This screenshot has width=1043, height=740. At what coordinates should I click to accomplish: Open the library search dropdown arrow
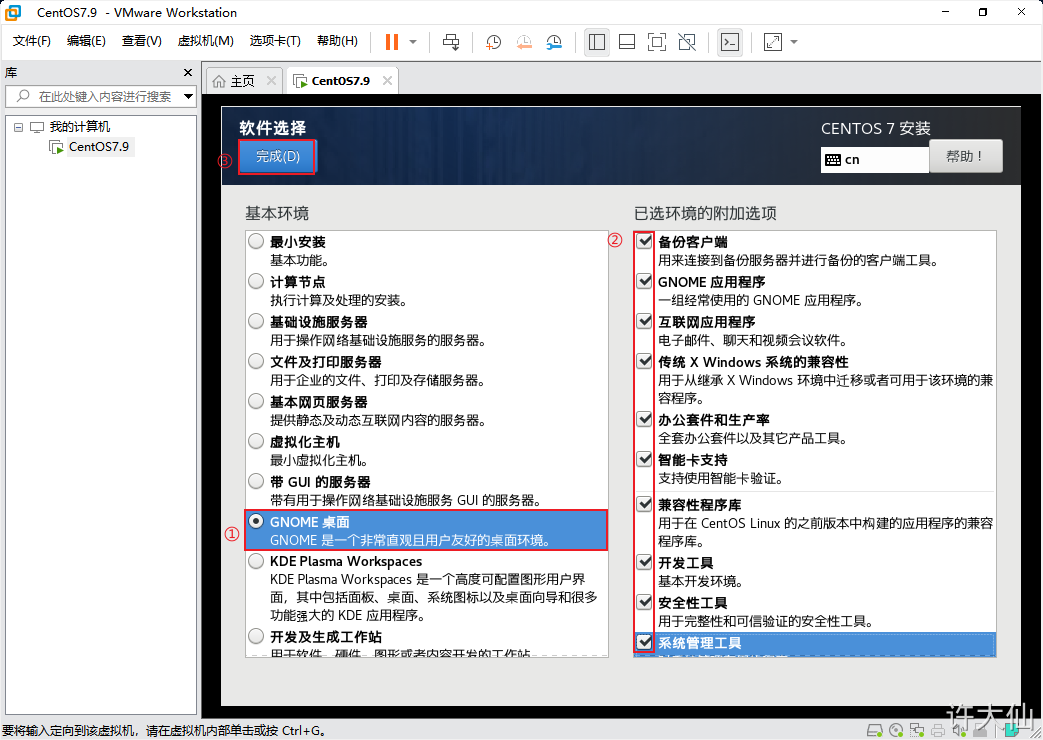pos(188,96)
